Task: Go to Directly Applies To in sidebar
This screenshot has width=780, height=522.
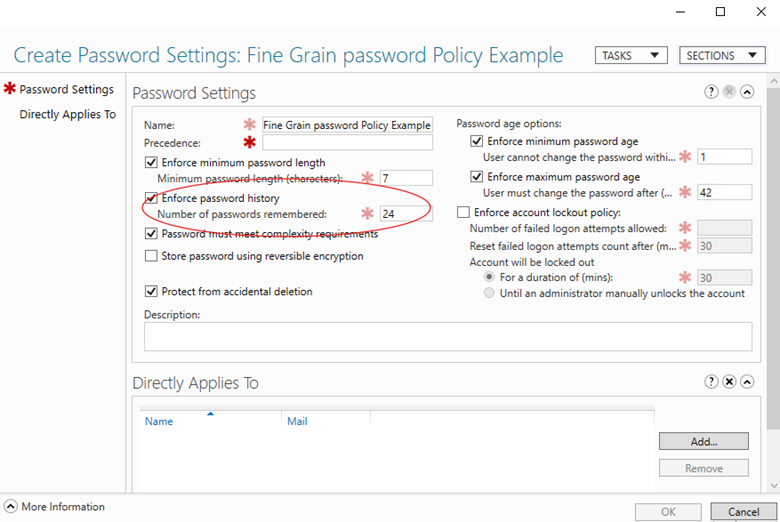Action: [x=68, y=114]
